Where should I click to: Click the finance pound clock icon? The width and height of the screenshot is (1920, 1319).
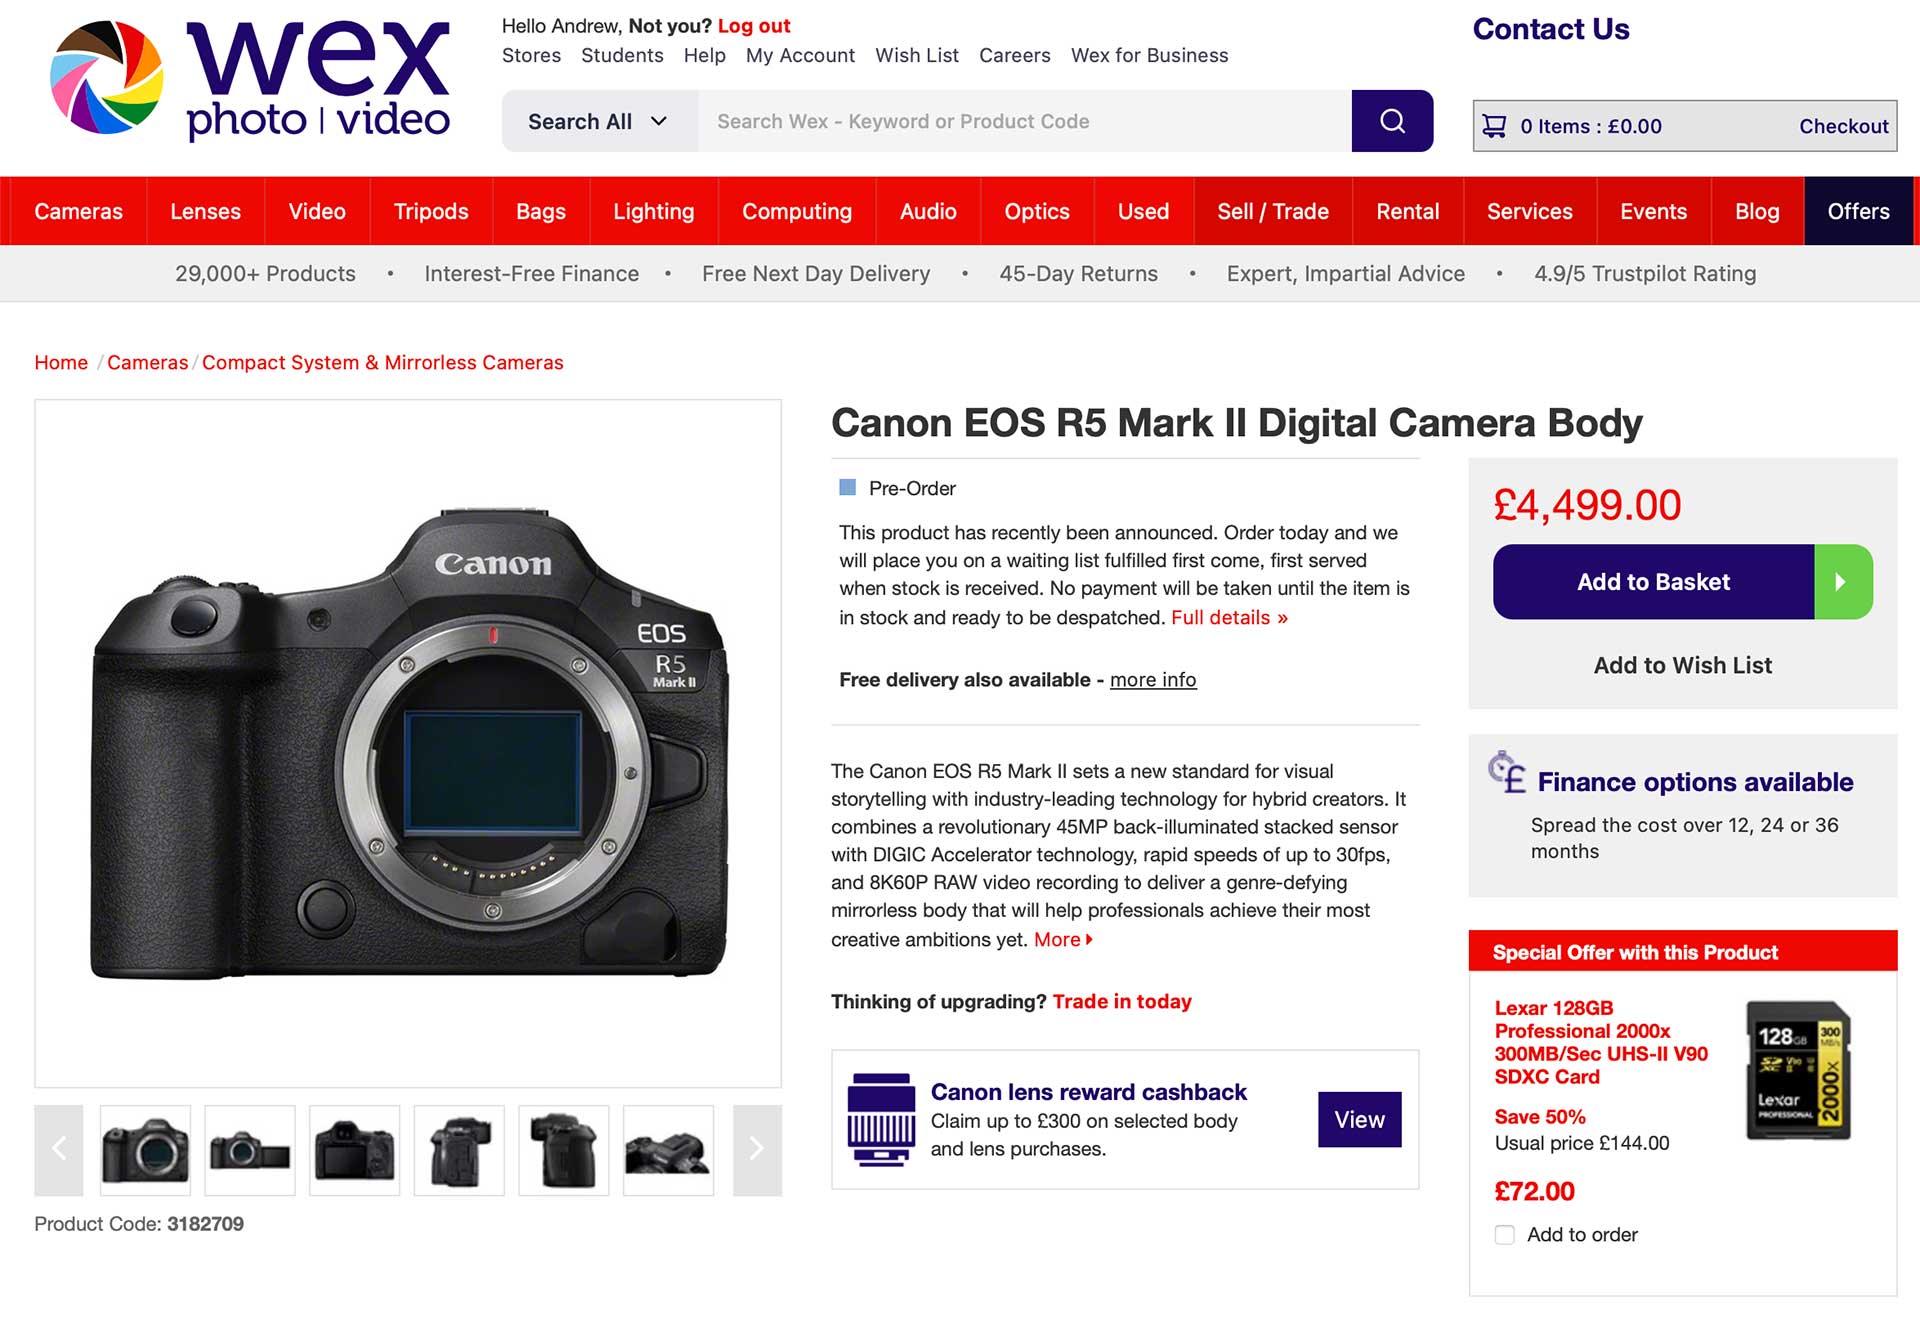pyautogui.click(x=1507, y=772)
